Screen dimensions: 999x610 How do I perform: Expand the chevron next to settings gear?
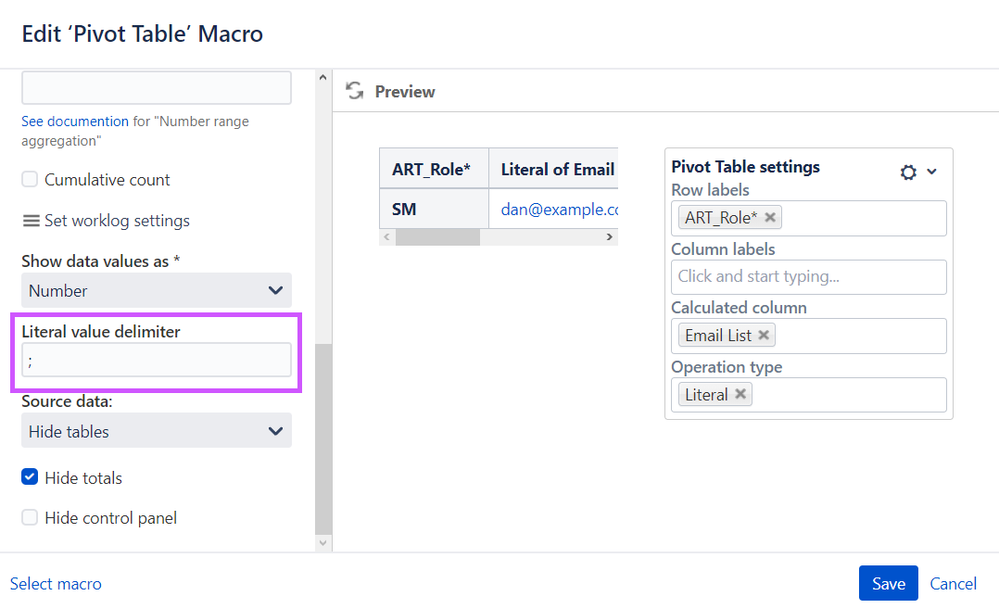tap(932, 172)
